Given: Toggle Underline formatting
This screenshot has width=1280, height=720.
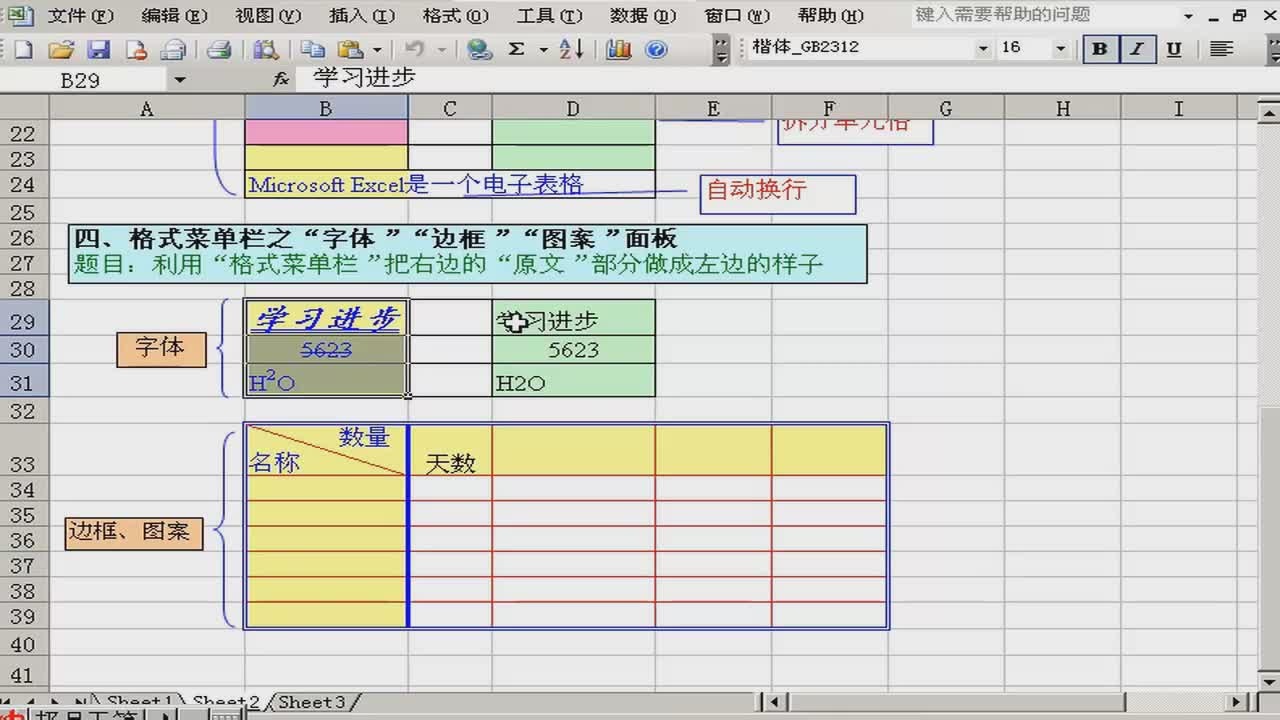Looking at the screenshot, I should [1174, 49].
